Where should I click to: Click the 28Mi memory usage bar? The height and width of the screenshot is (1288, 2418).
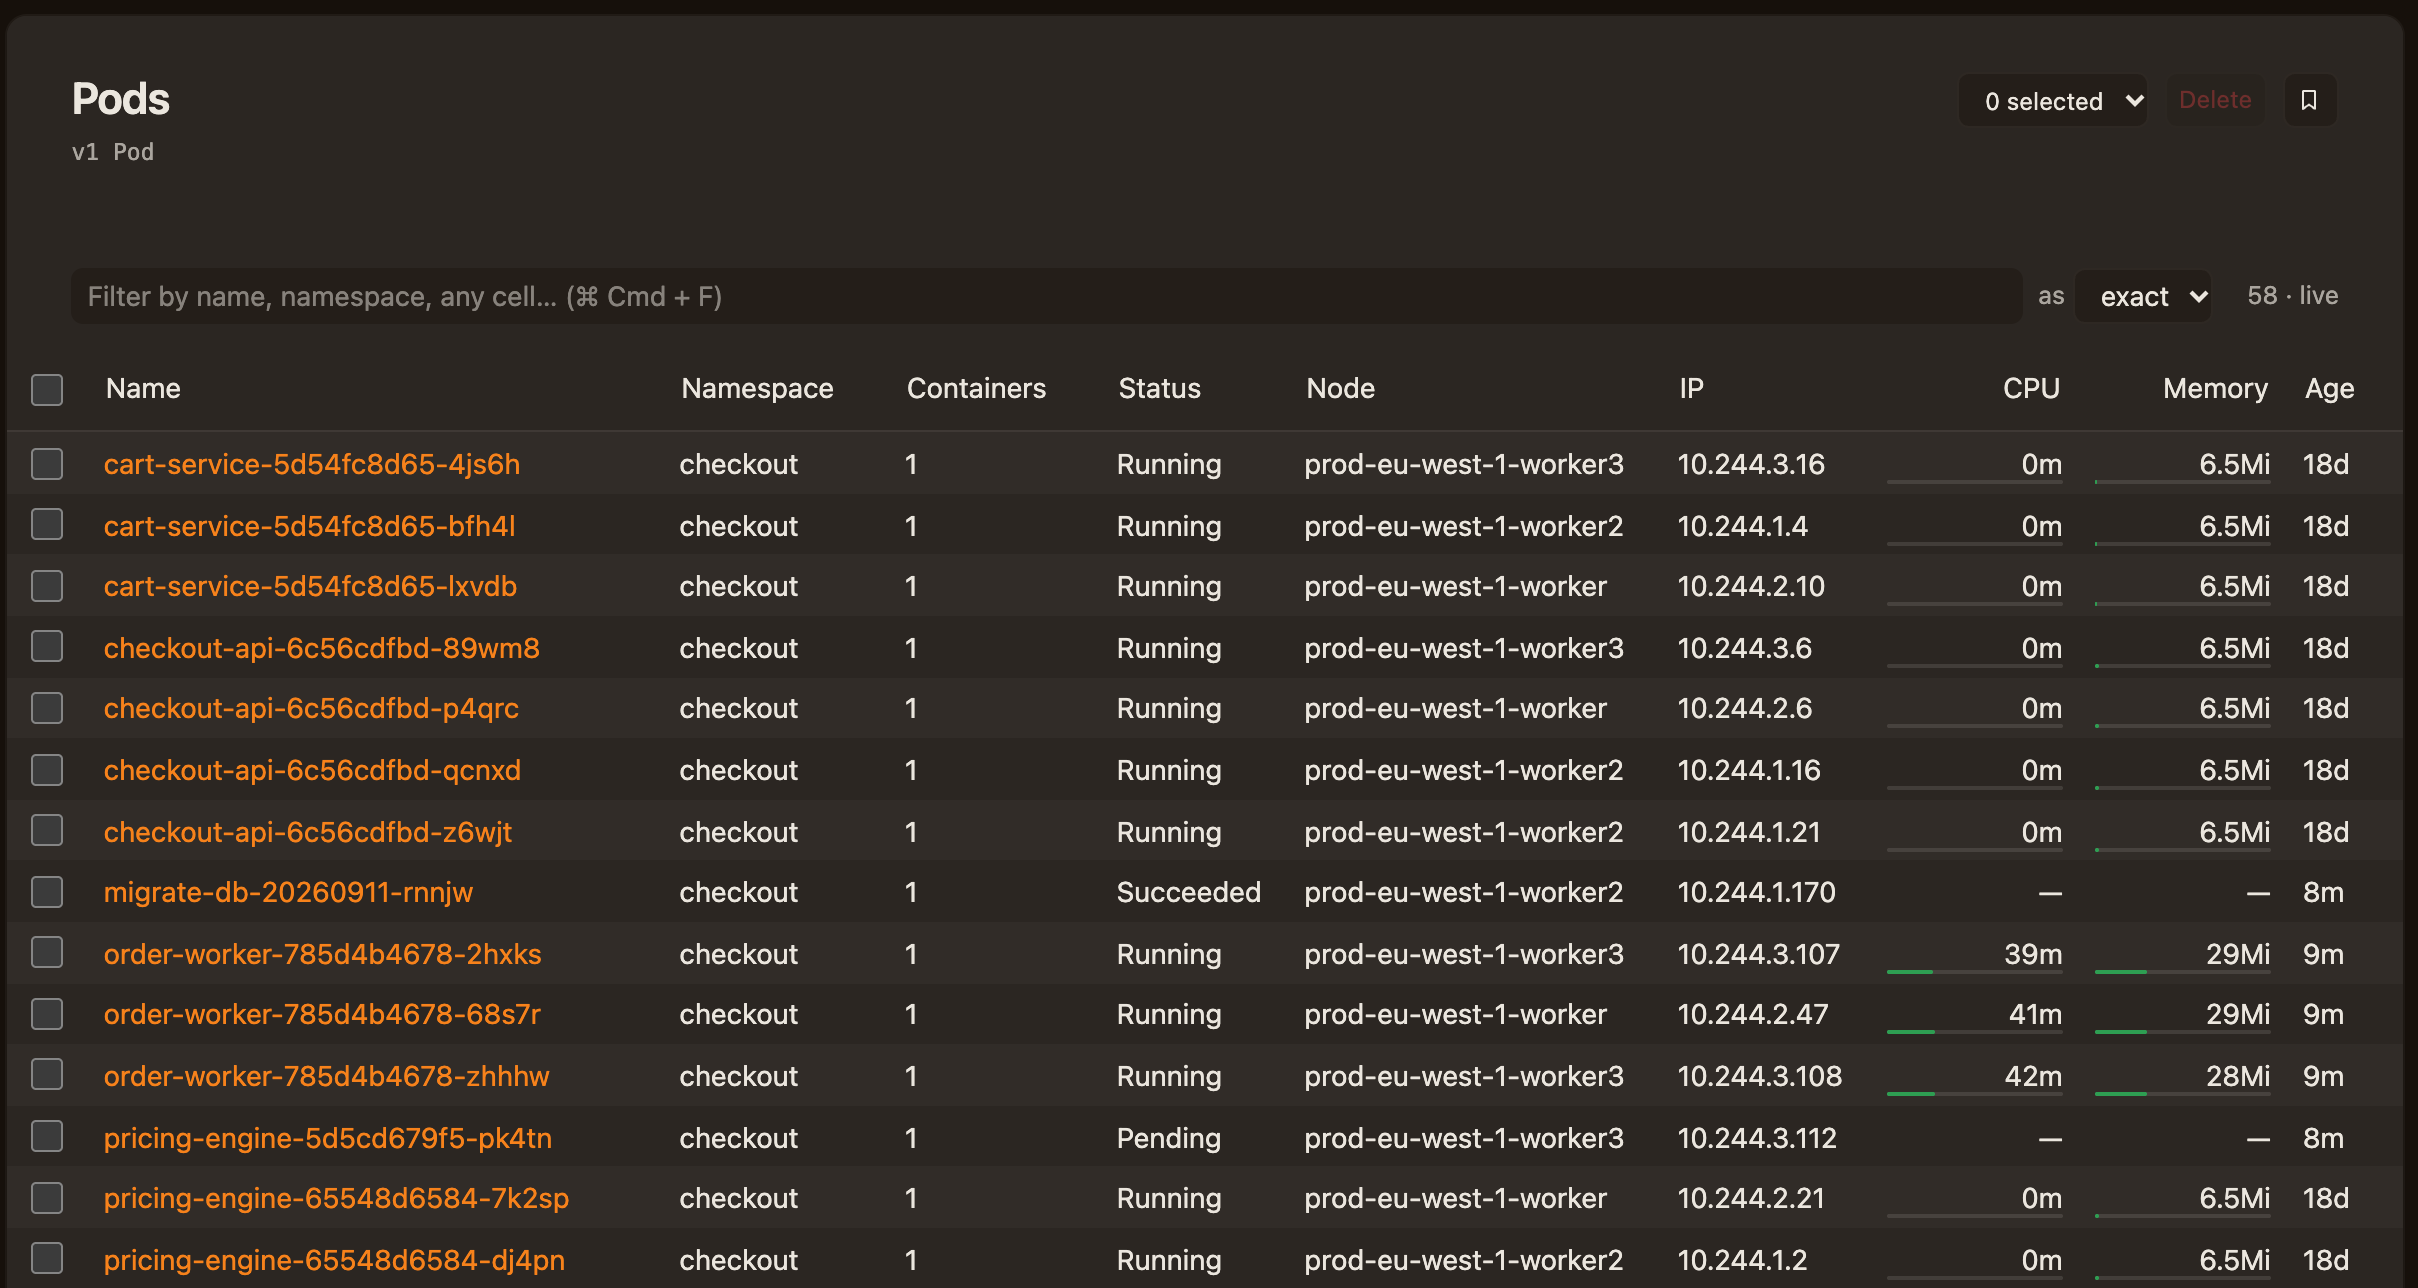2182,1093
